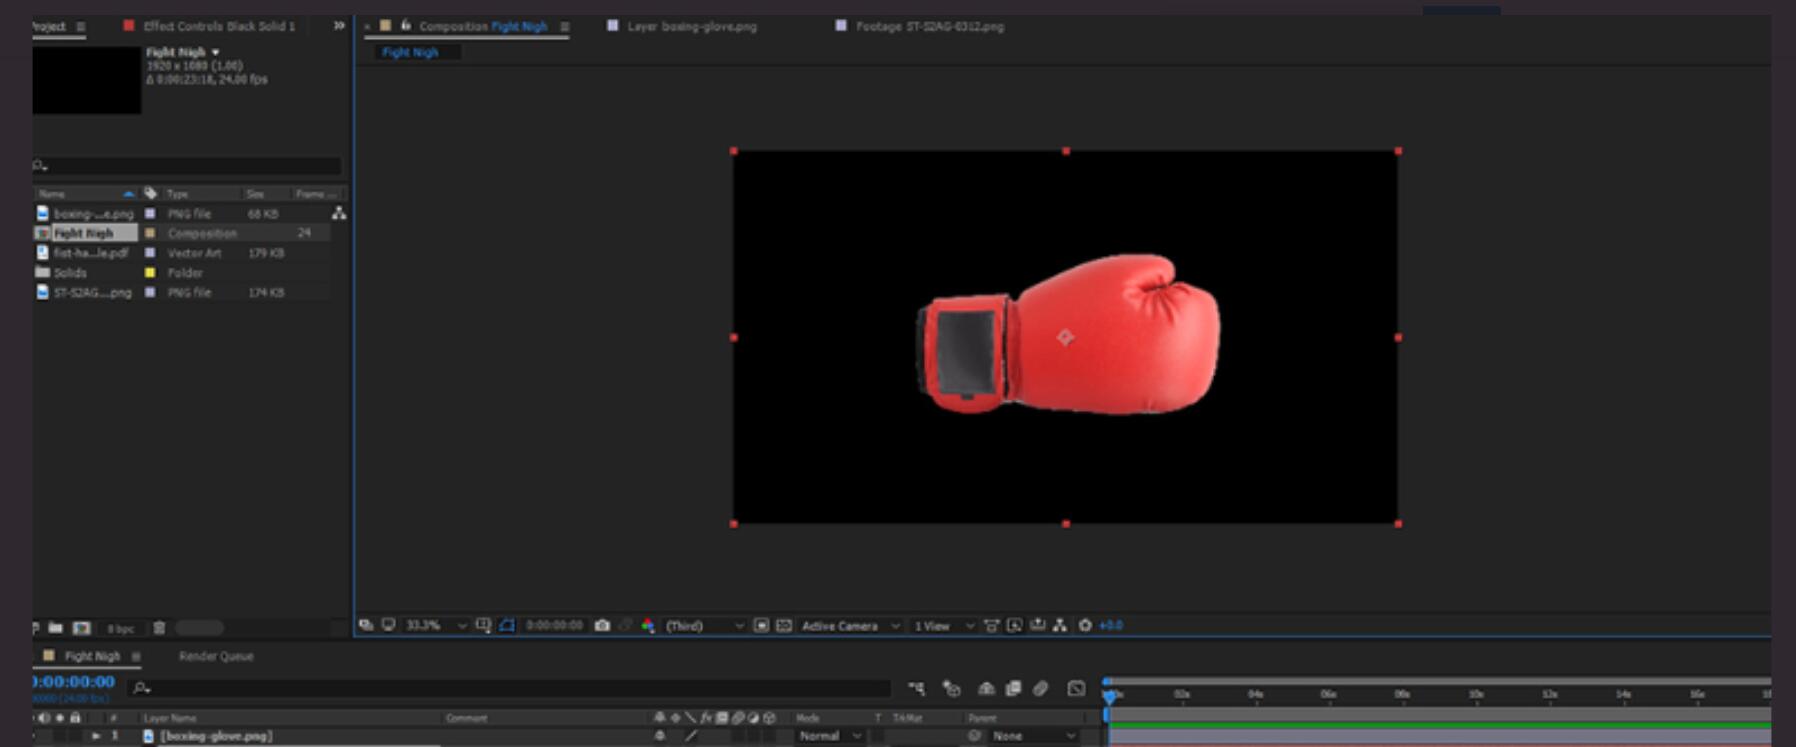The width and height of the screenshot is (1796, 747).
Task: Click label tag column header icon
Action: point(150,193)
